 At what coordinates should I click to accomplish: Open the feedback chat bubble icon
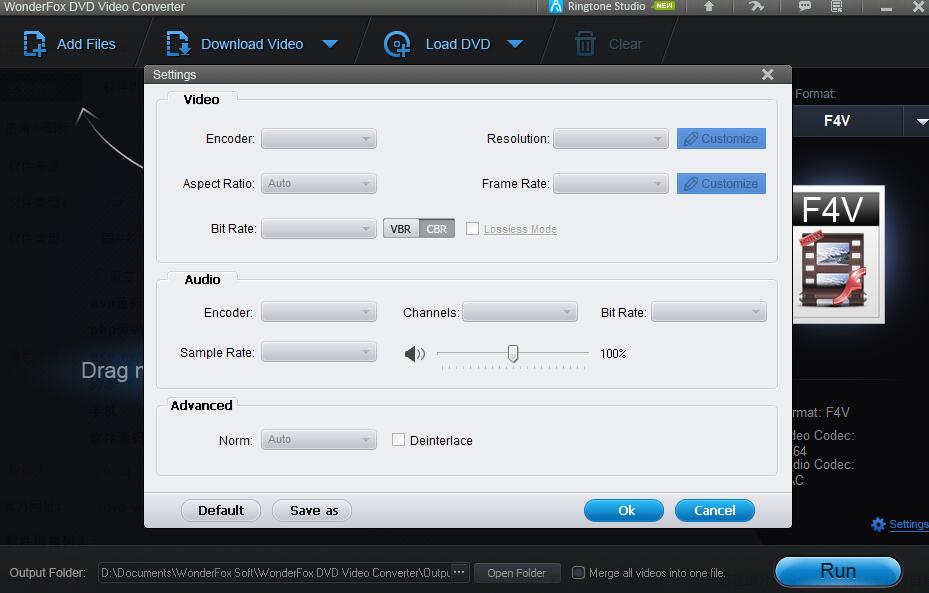point(805,7)
